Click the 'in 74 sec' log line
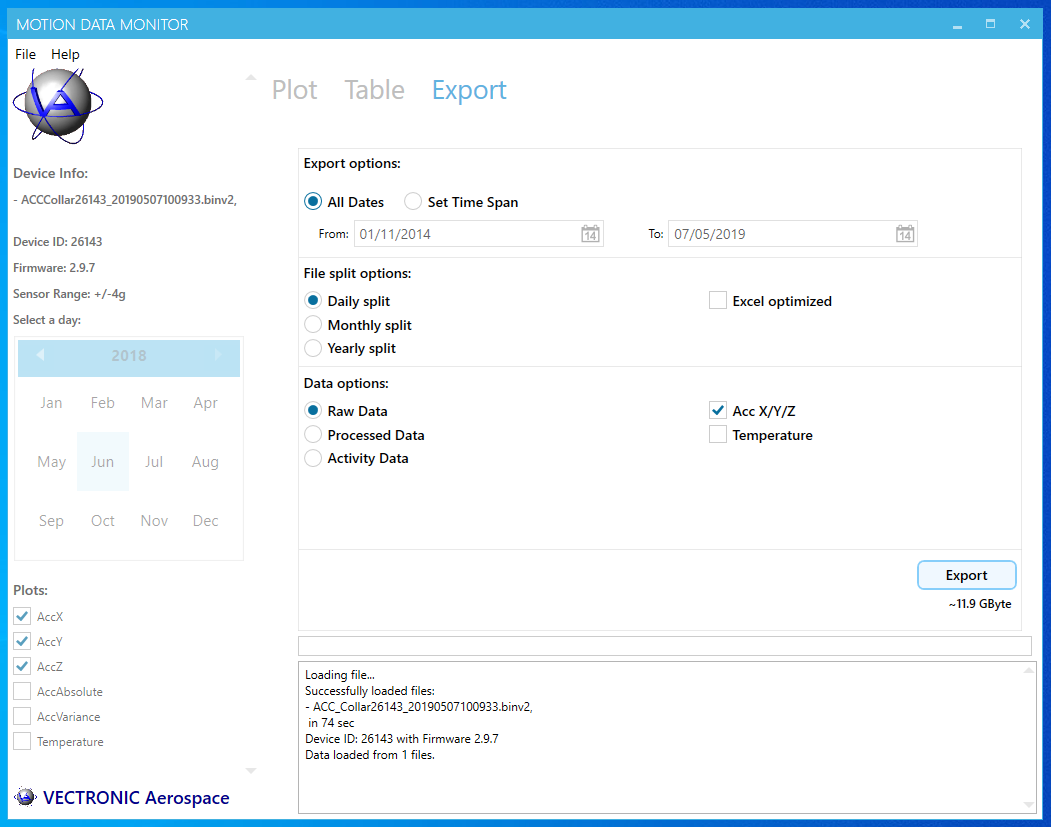 coord(331,722)
